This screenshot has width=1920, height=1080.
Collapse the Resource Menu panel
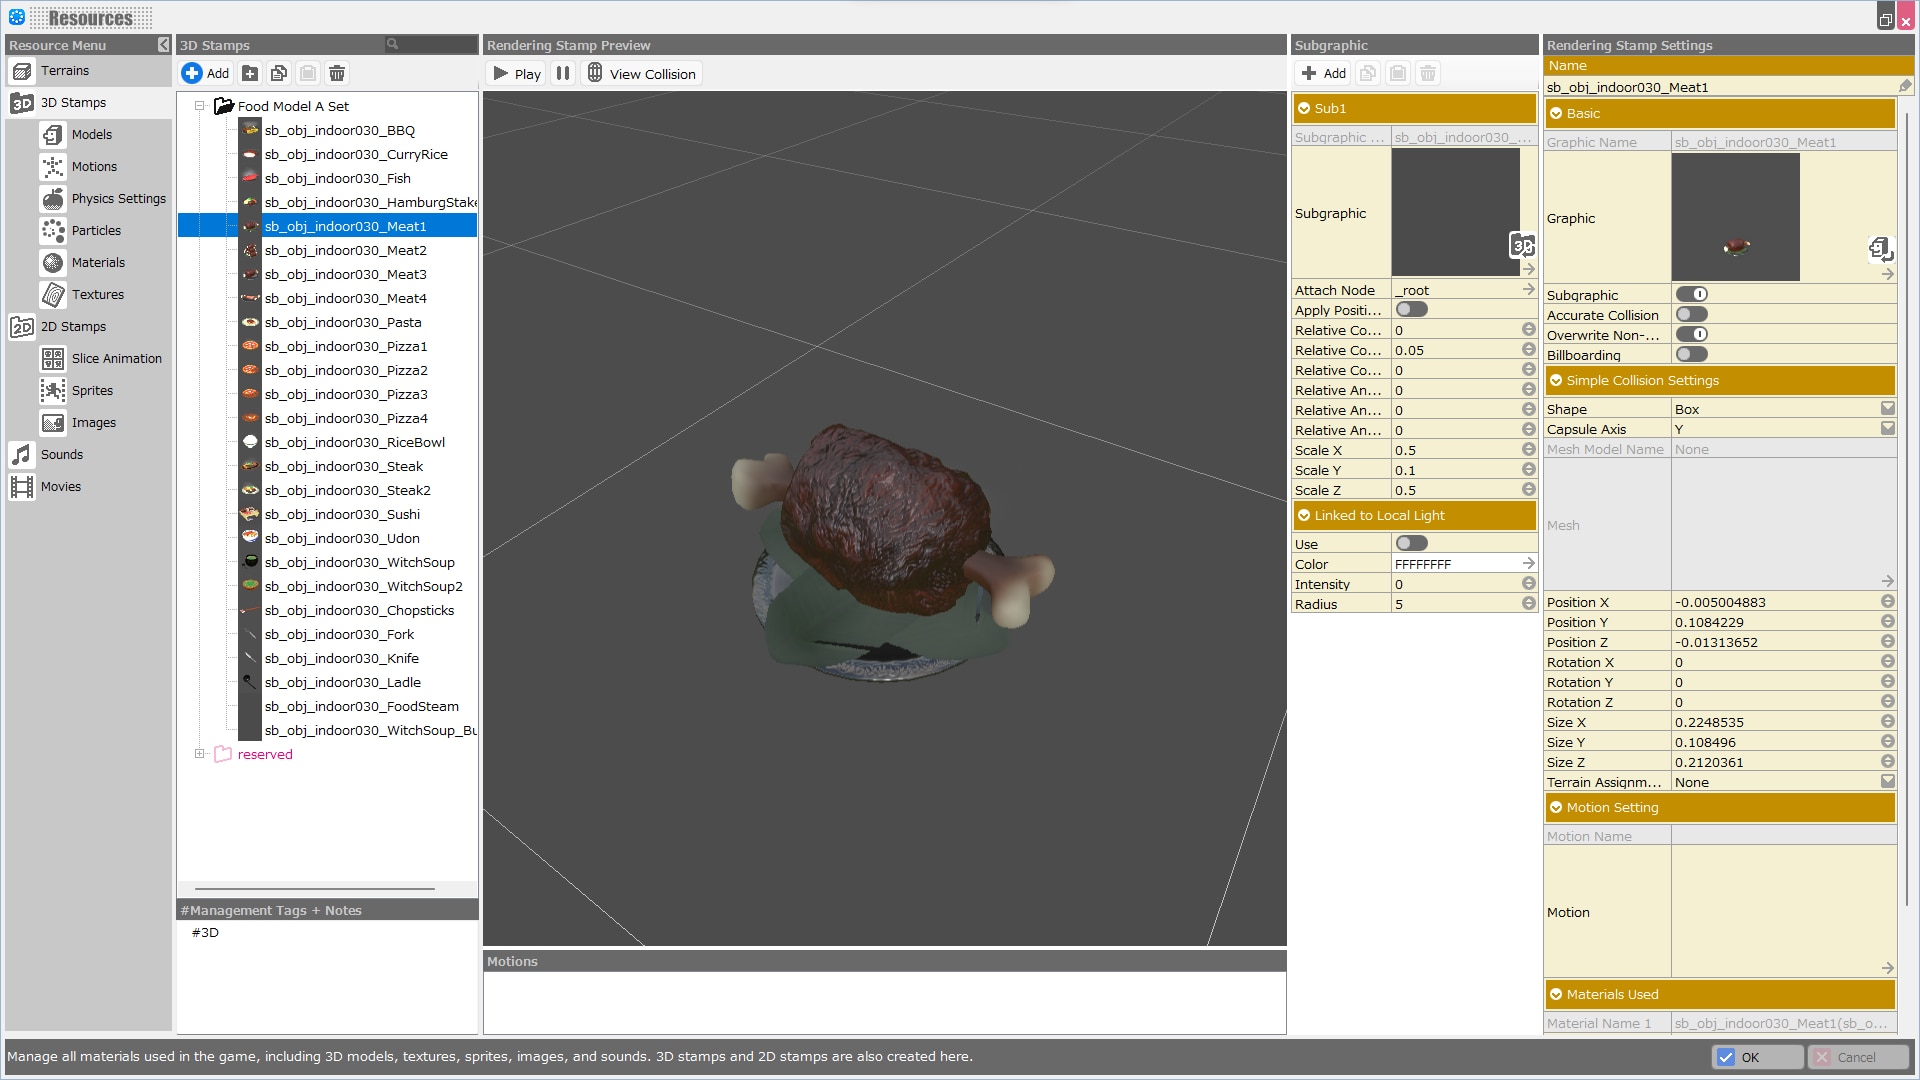tap(163, 45)
